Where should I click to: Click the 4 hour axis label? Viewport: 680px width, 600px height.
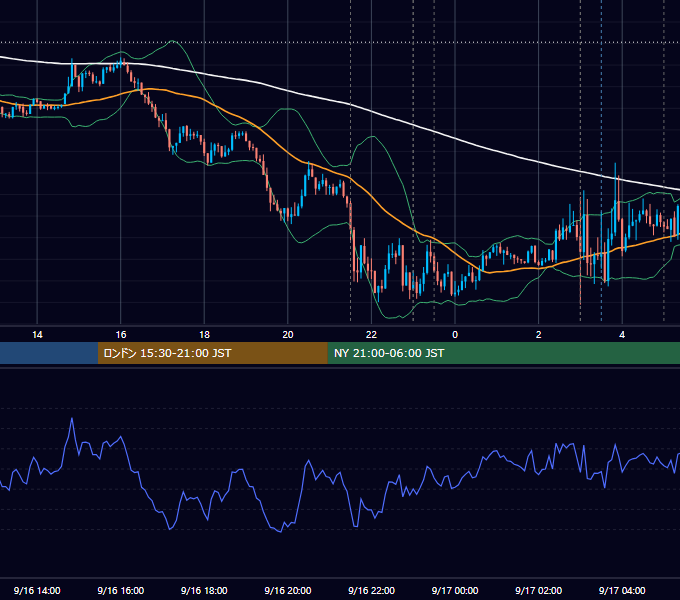click(x=622, y=335)
